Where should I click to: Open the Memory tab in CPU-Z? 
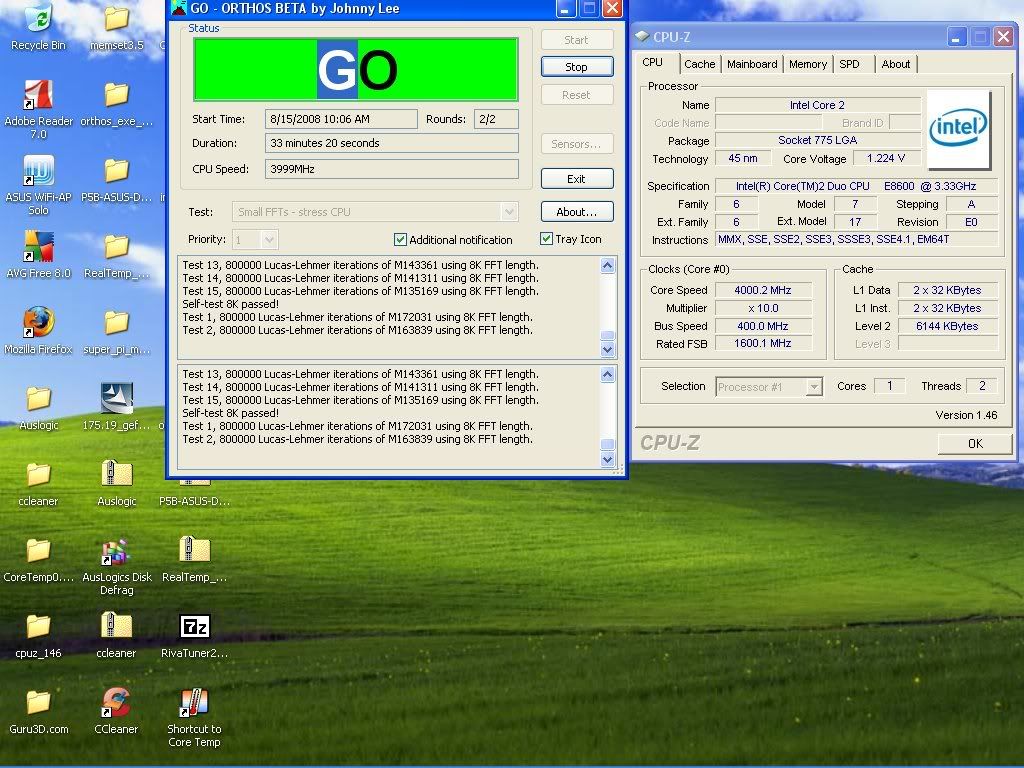808,64
